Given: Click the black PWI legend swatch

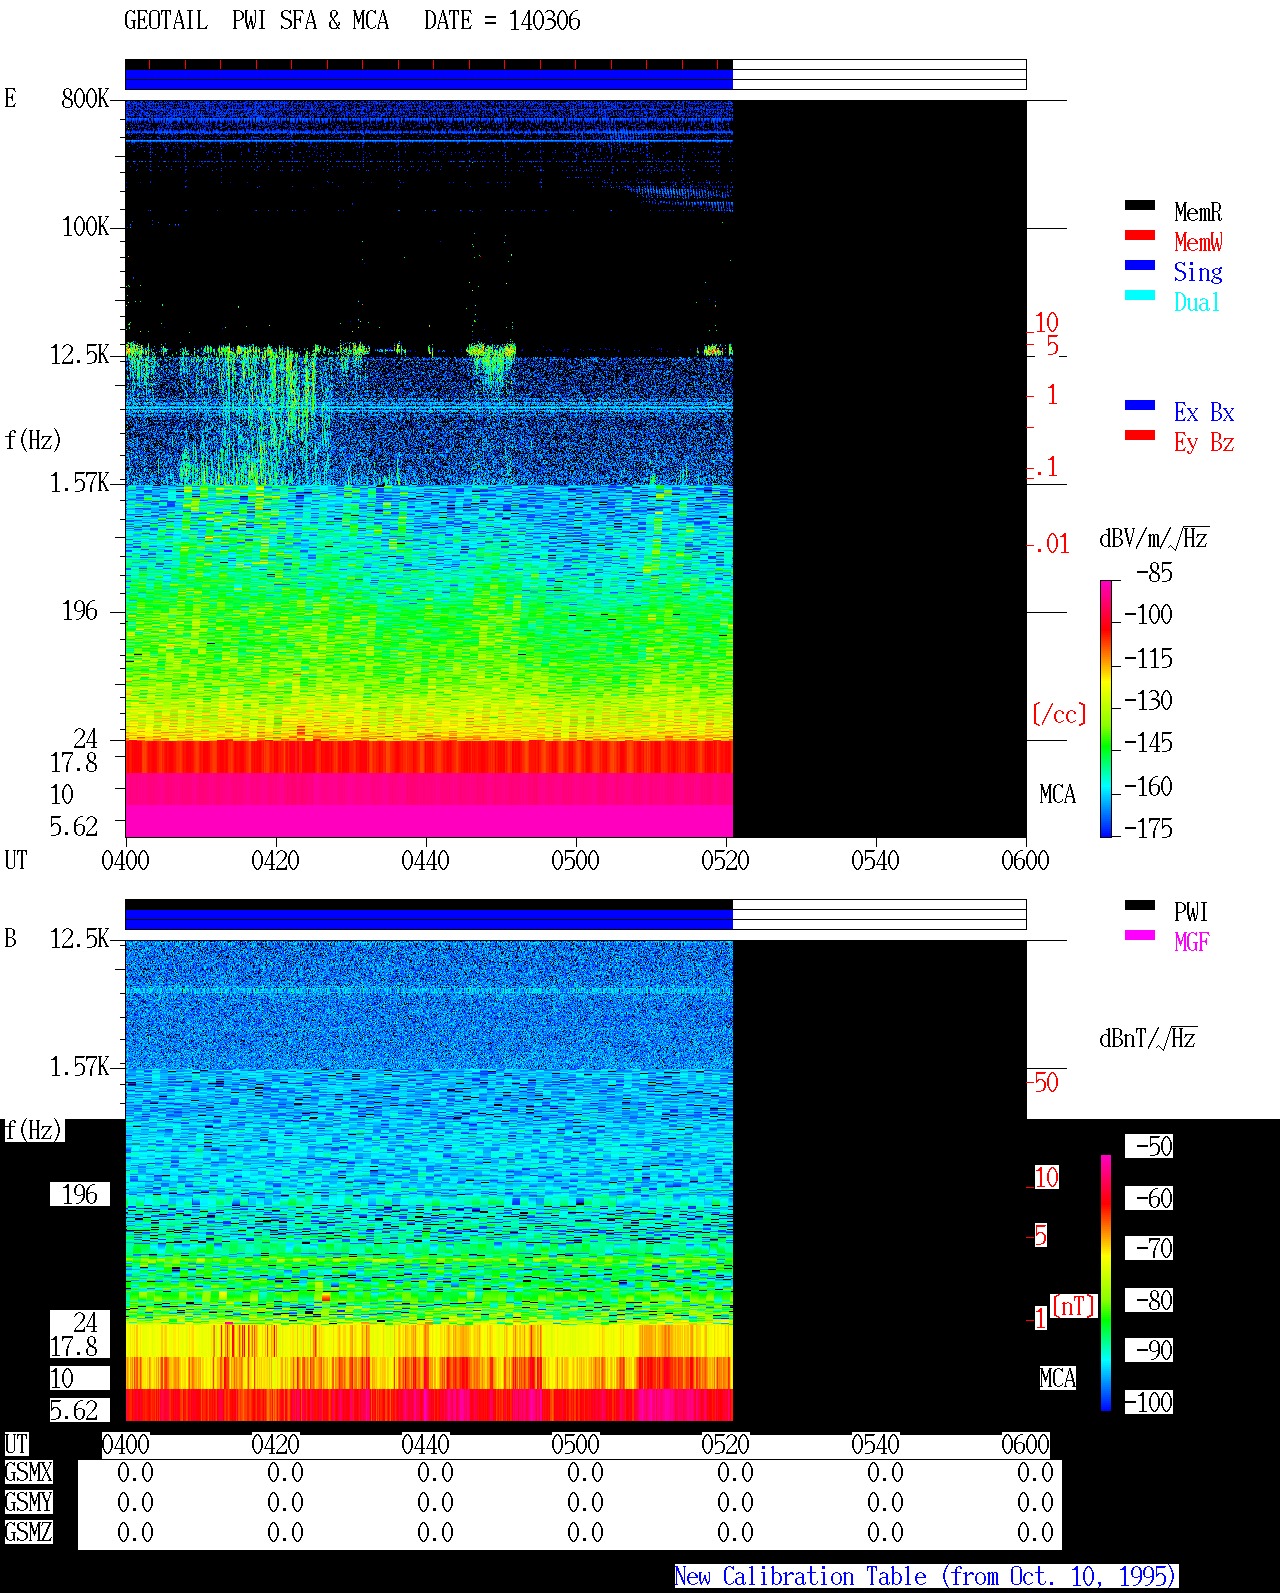Looking at the screenshot, I should click(1140, 905).
